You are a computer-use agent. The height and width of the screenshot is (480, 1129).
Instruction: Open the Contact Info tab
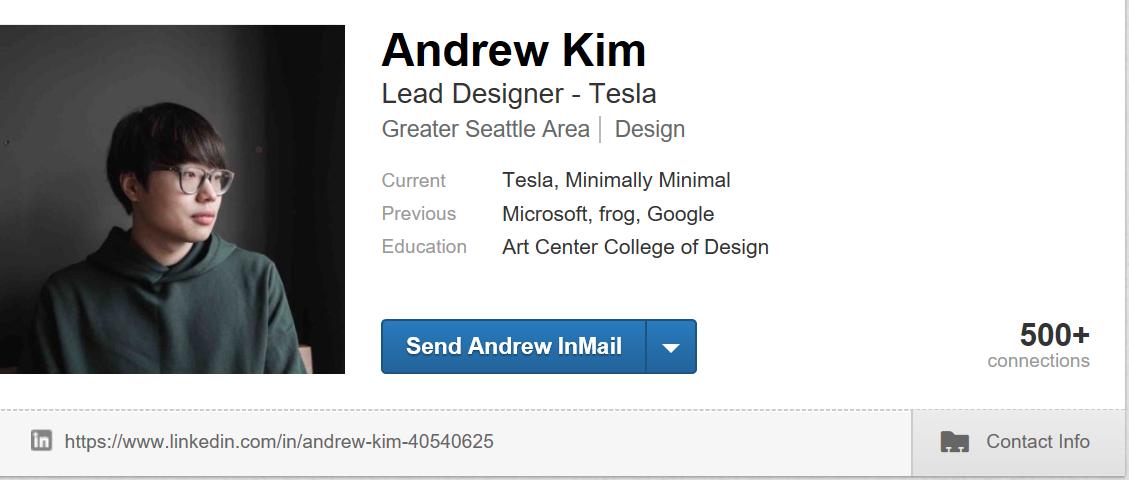pos(1037,442)
